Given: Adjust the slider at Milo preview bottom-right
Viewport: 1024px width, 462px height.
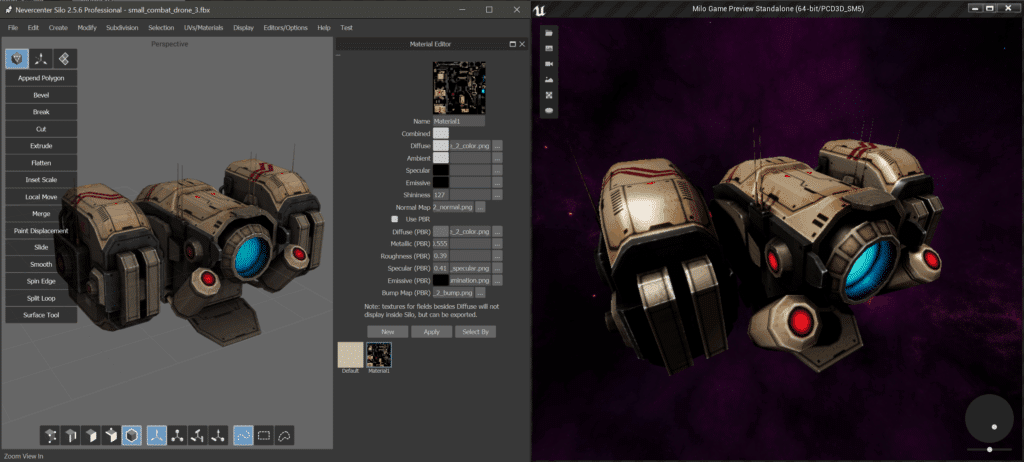Looking at the screenshot, I should click(x=990, y=450).
